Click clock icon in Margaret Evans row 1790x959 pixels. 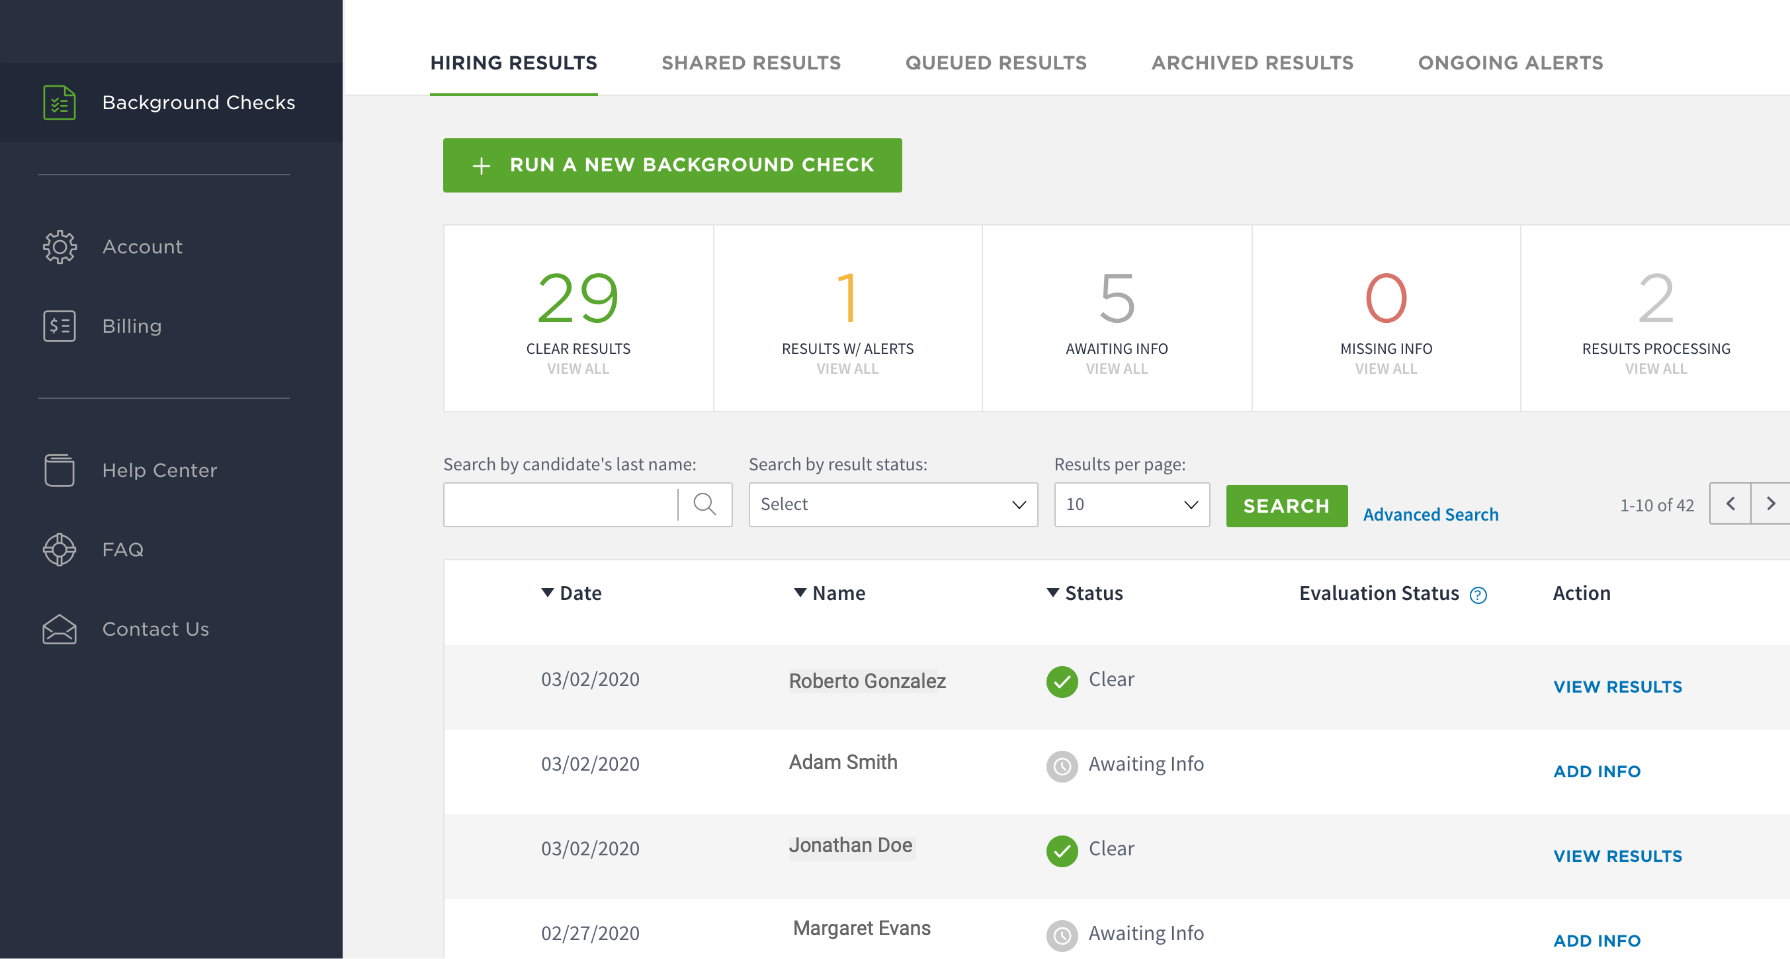1062,936
